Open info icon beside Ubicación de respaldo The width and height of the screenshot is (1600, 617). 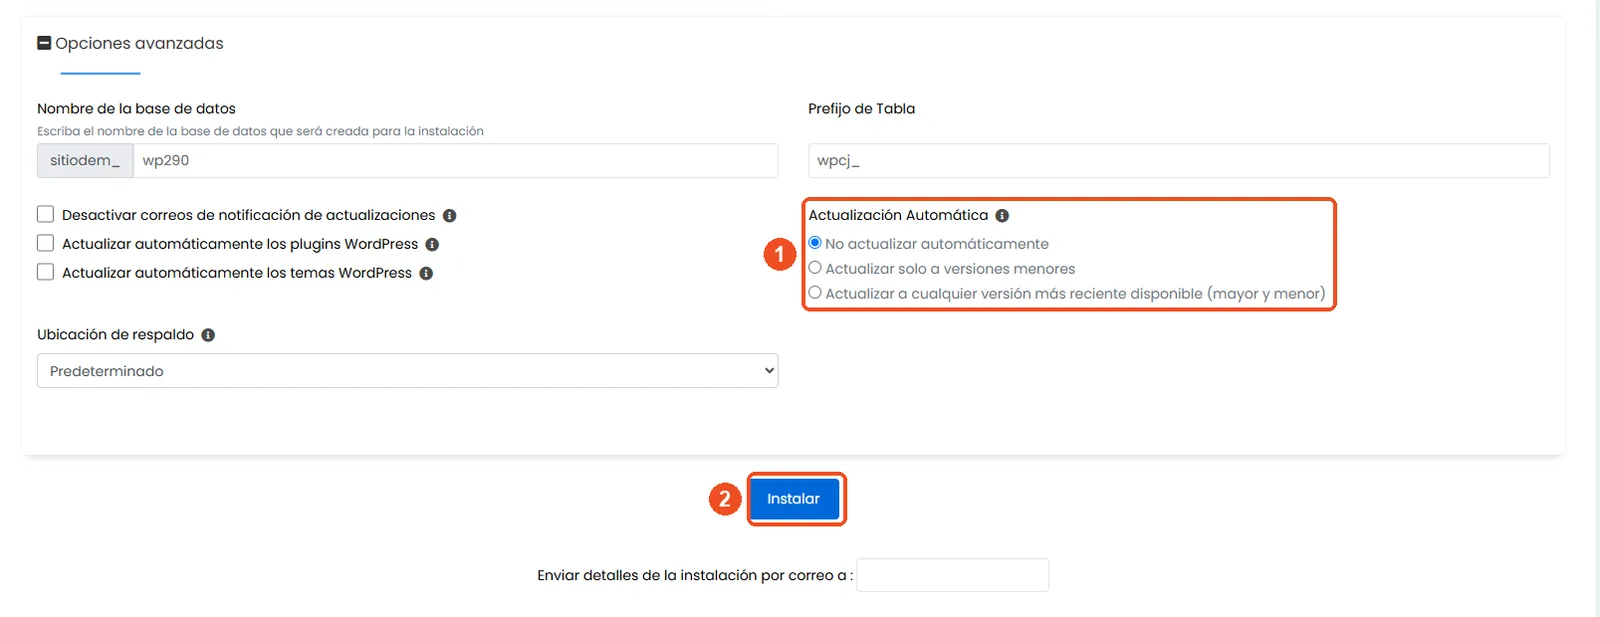208,335
